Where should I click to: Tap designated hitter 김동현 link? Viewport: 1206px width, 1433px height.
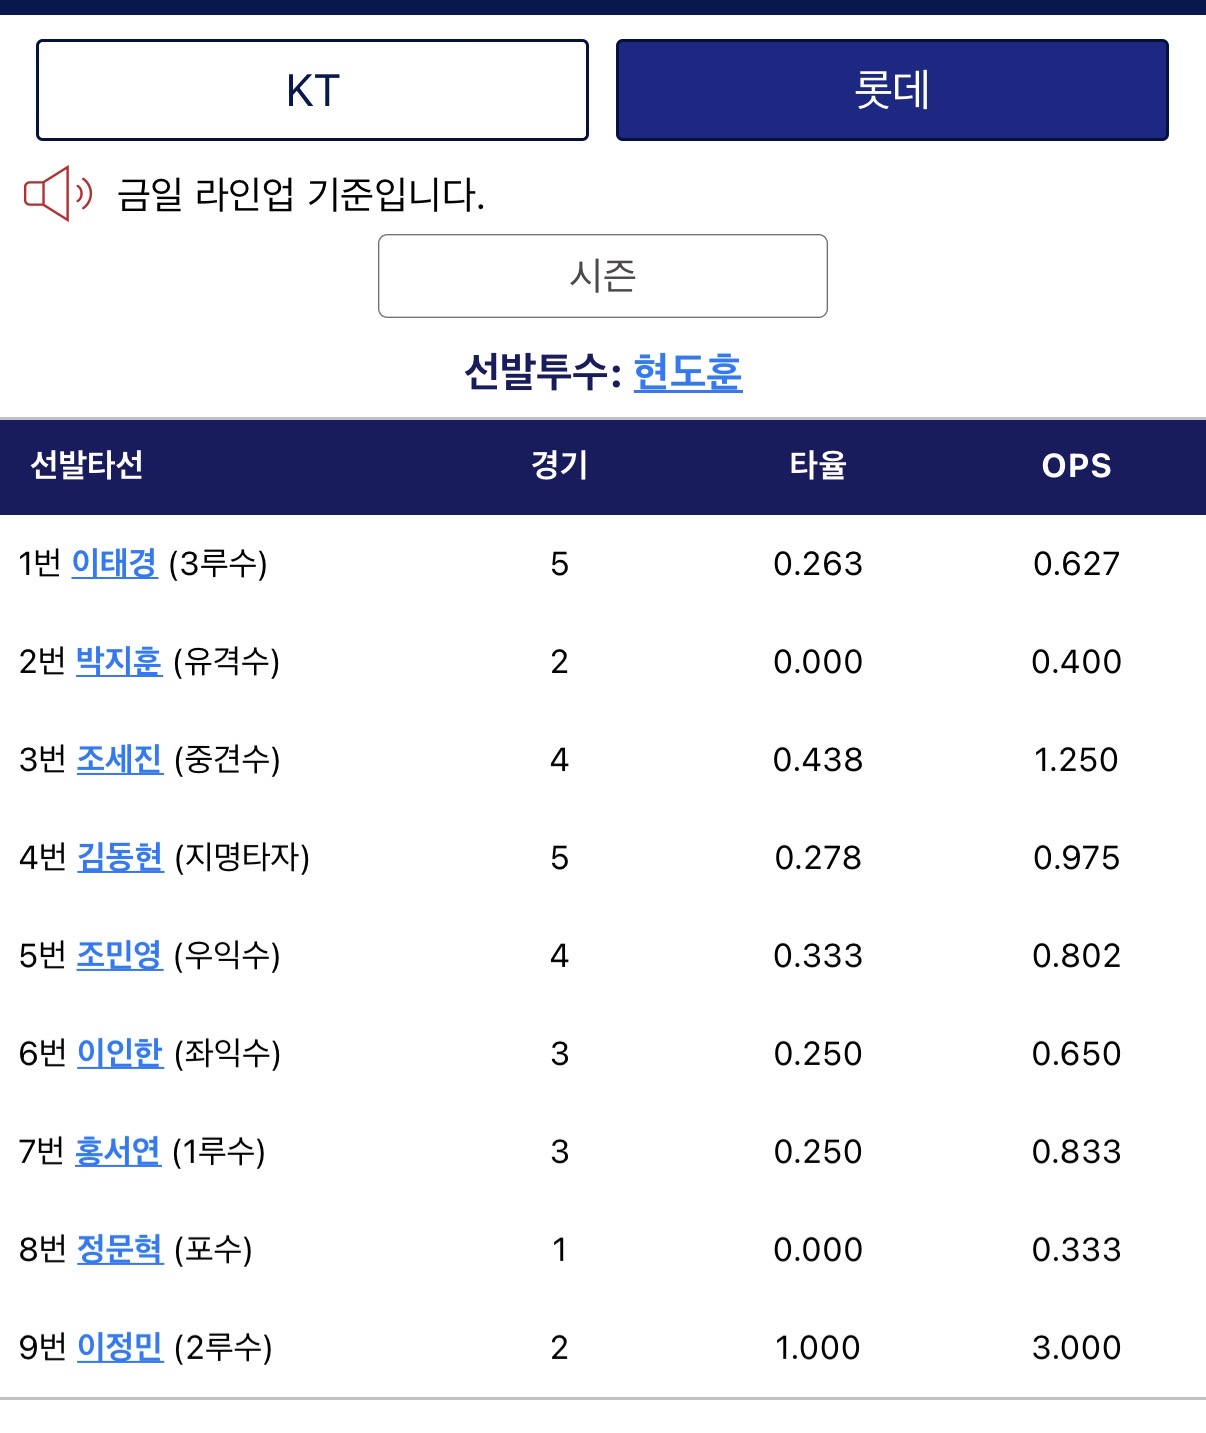pos(120,857)
